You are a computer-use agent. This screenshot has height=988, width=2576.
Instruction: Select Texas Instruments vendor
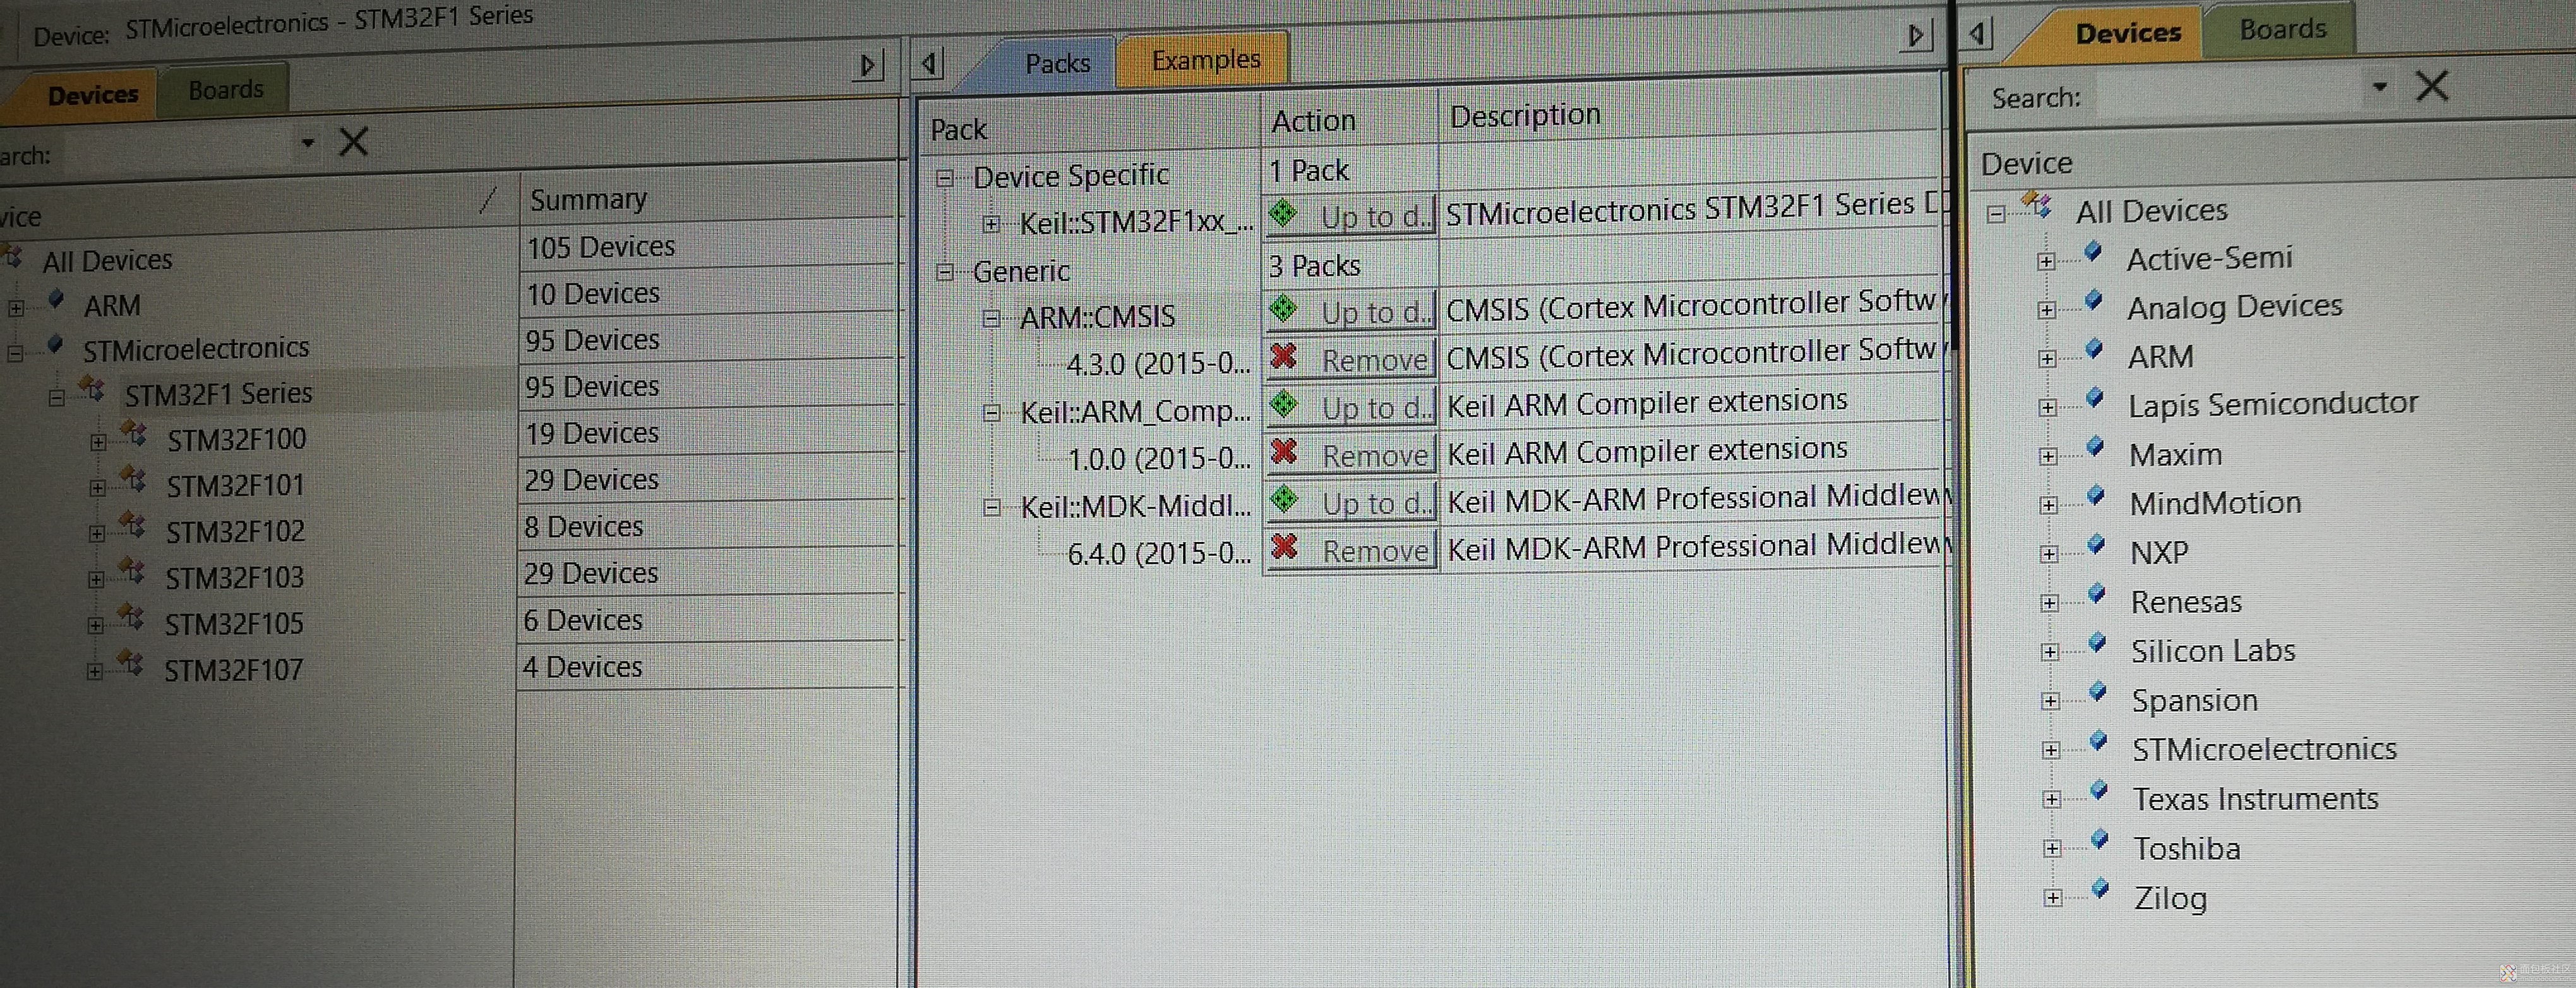pos(2255,799)
